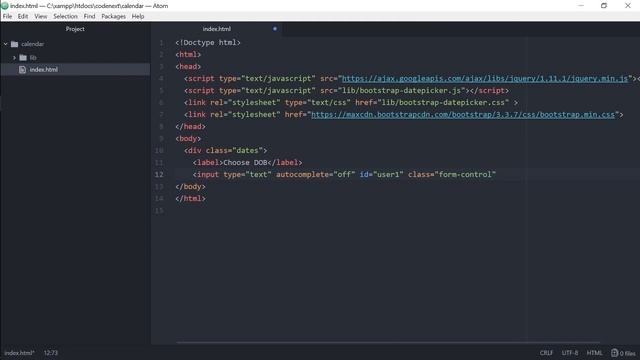Select the calendar root folder row
Viewport: 640px width, 360px height.
(75, 44)
